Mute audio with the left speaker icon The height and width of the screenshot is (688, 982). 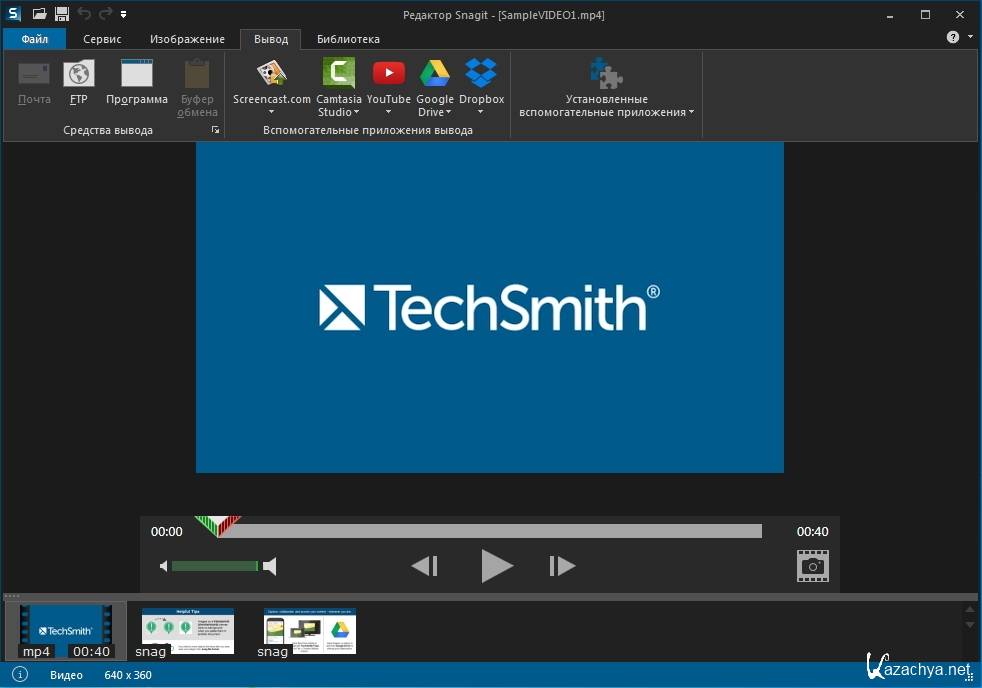tap(164, 567)
